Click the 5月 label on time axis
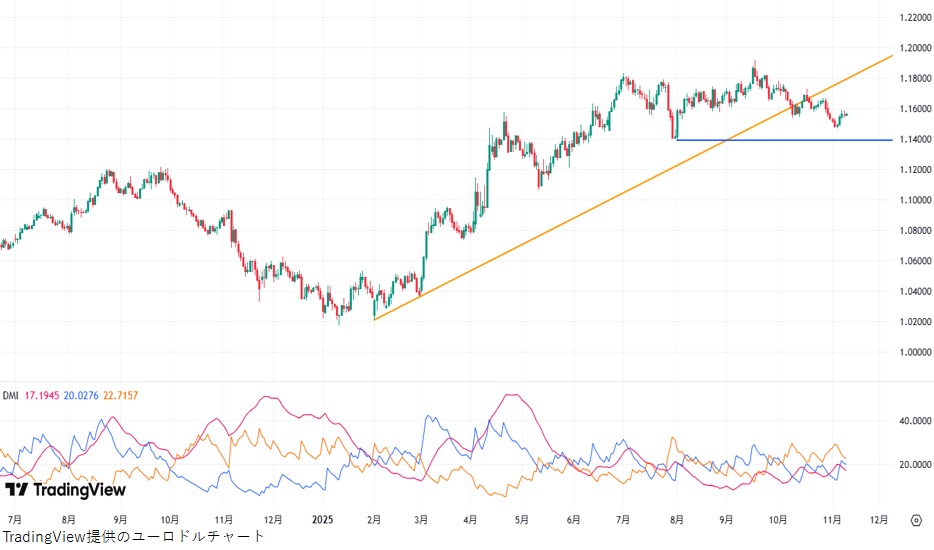Image resolution: width=934 pixels, height=550 pixels. coord(521,520)
